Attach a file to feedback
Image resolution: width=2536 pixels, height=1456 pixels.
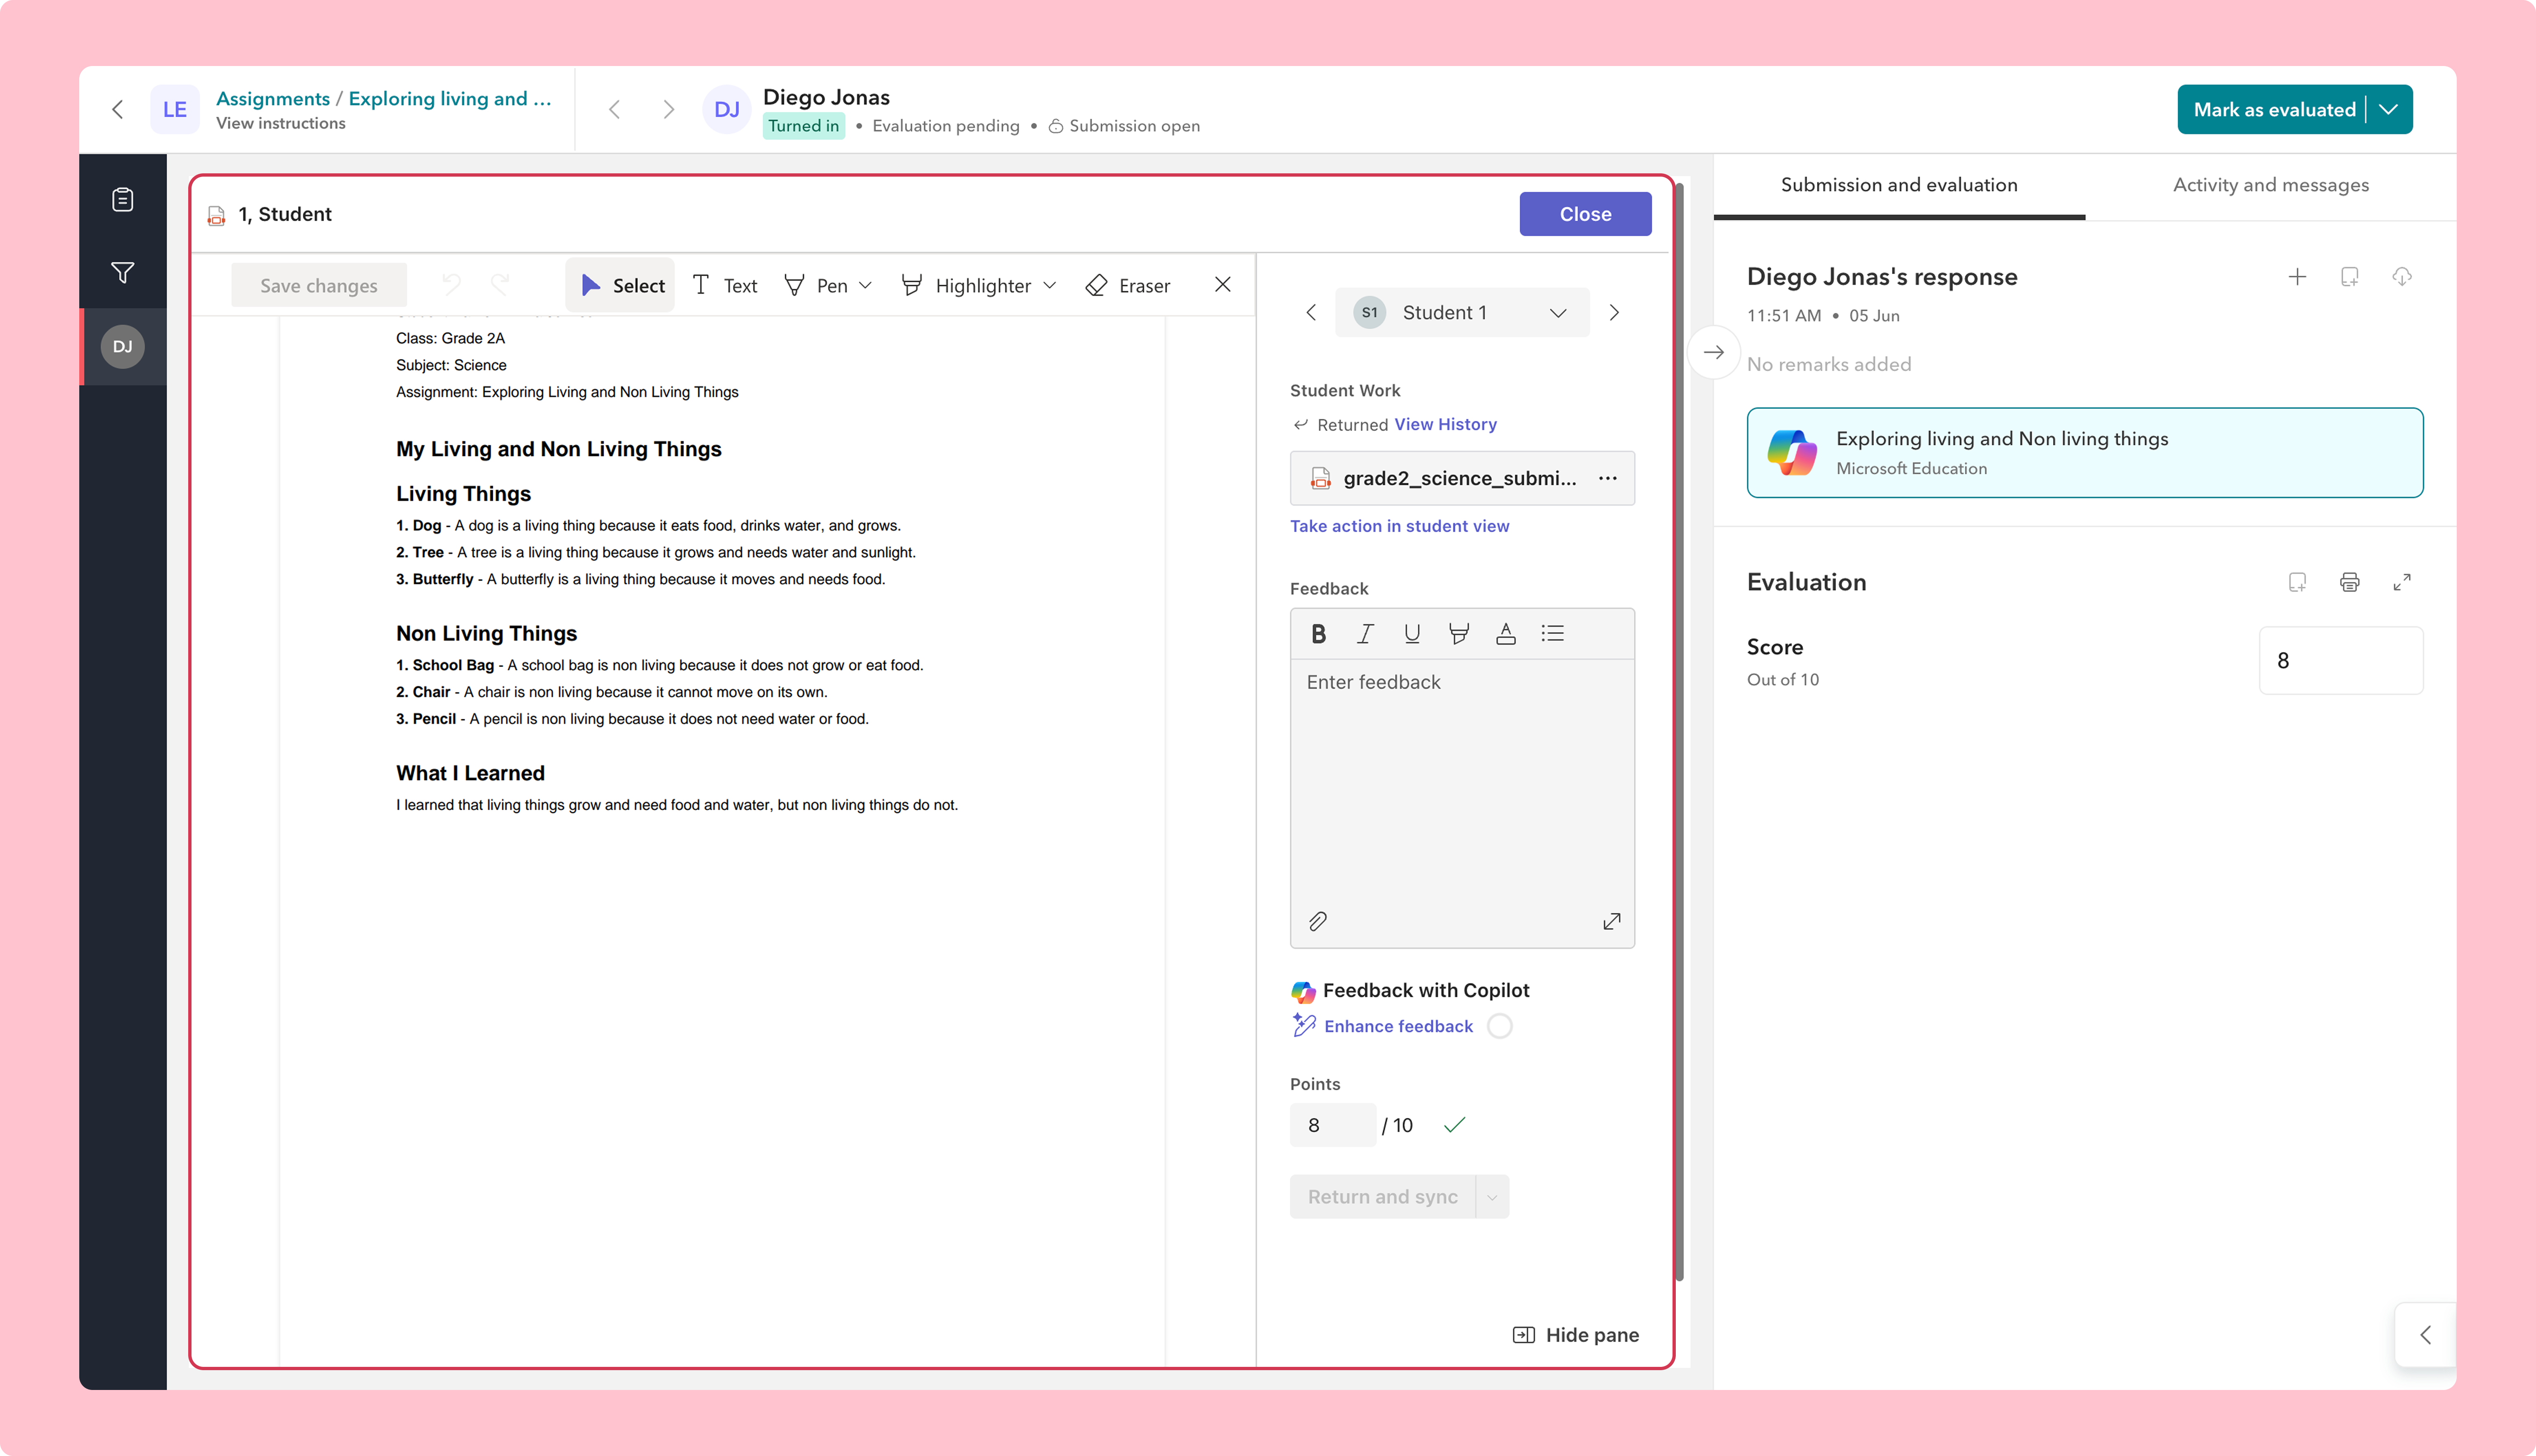[x=1318, y=921]
